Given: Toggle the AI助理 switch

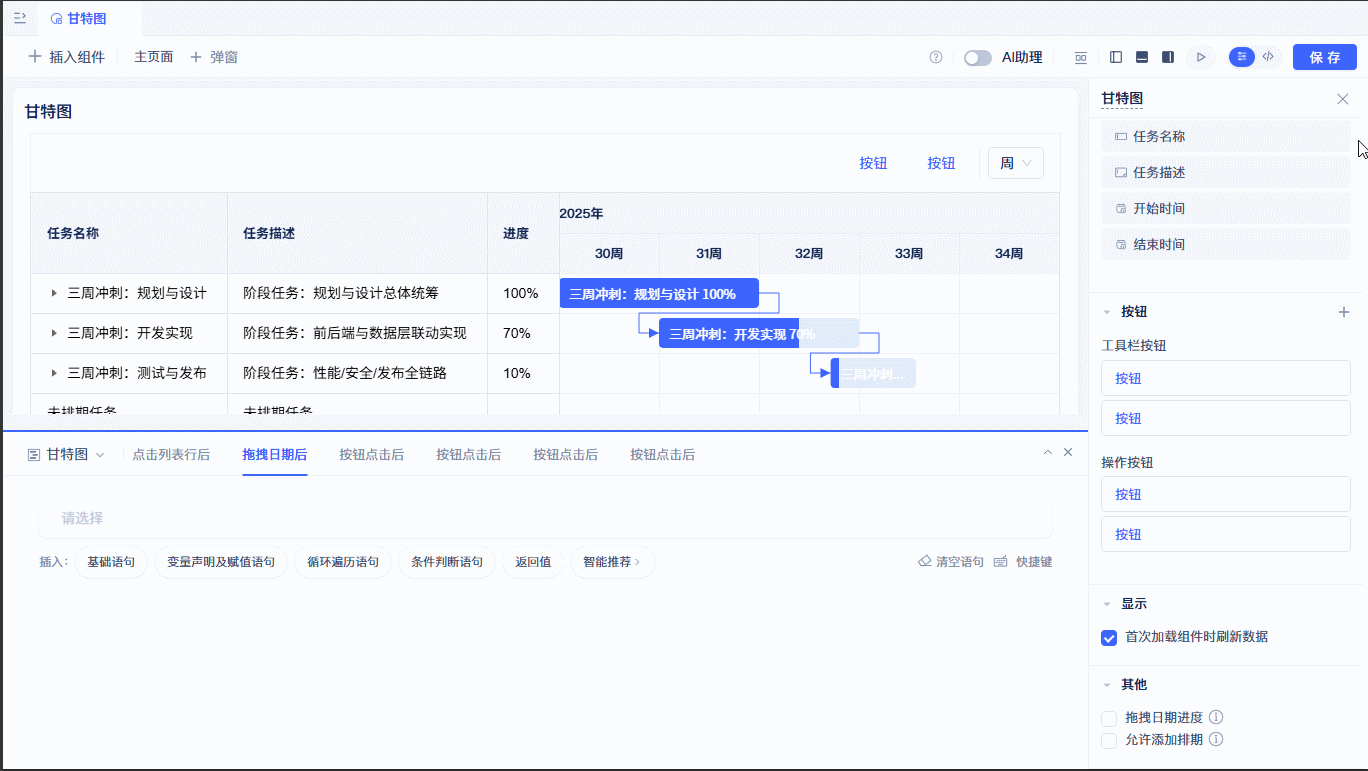Looking at the screenshot, I should (x=978, y=58).
